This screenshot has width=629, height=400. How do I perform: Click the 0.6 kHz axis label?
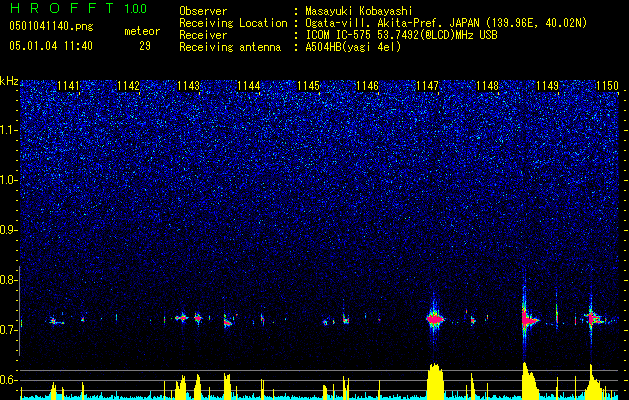(x=8, y=380)
